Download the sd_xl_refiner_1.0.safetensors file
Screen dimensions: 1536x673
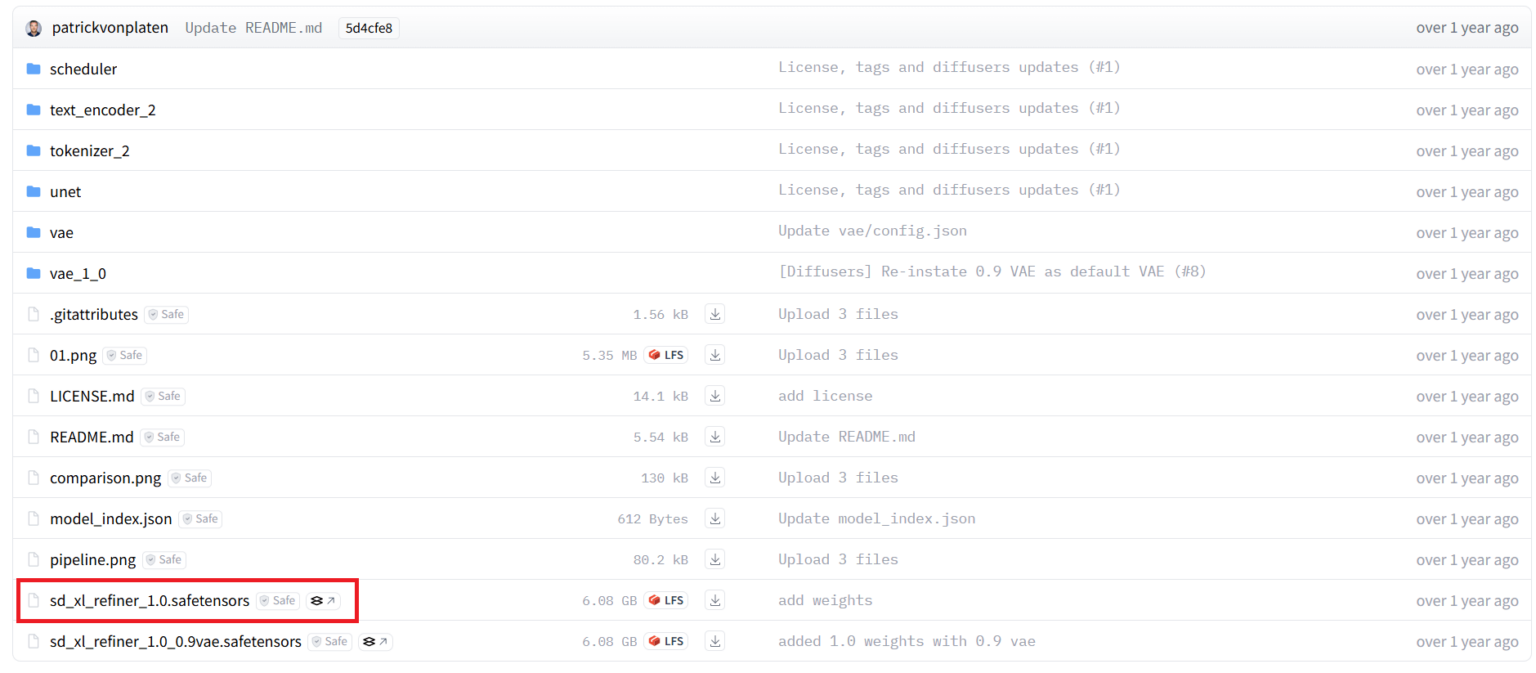(714, 600)
